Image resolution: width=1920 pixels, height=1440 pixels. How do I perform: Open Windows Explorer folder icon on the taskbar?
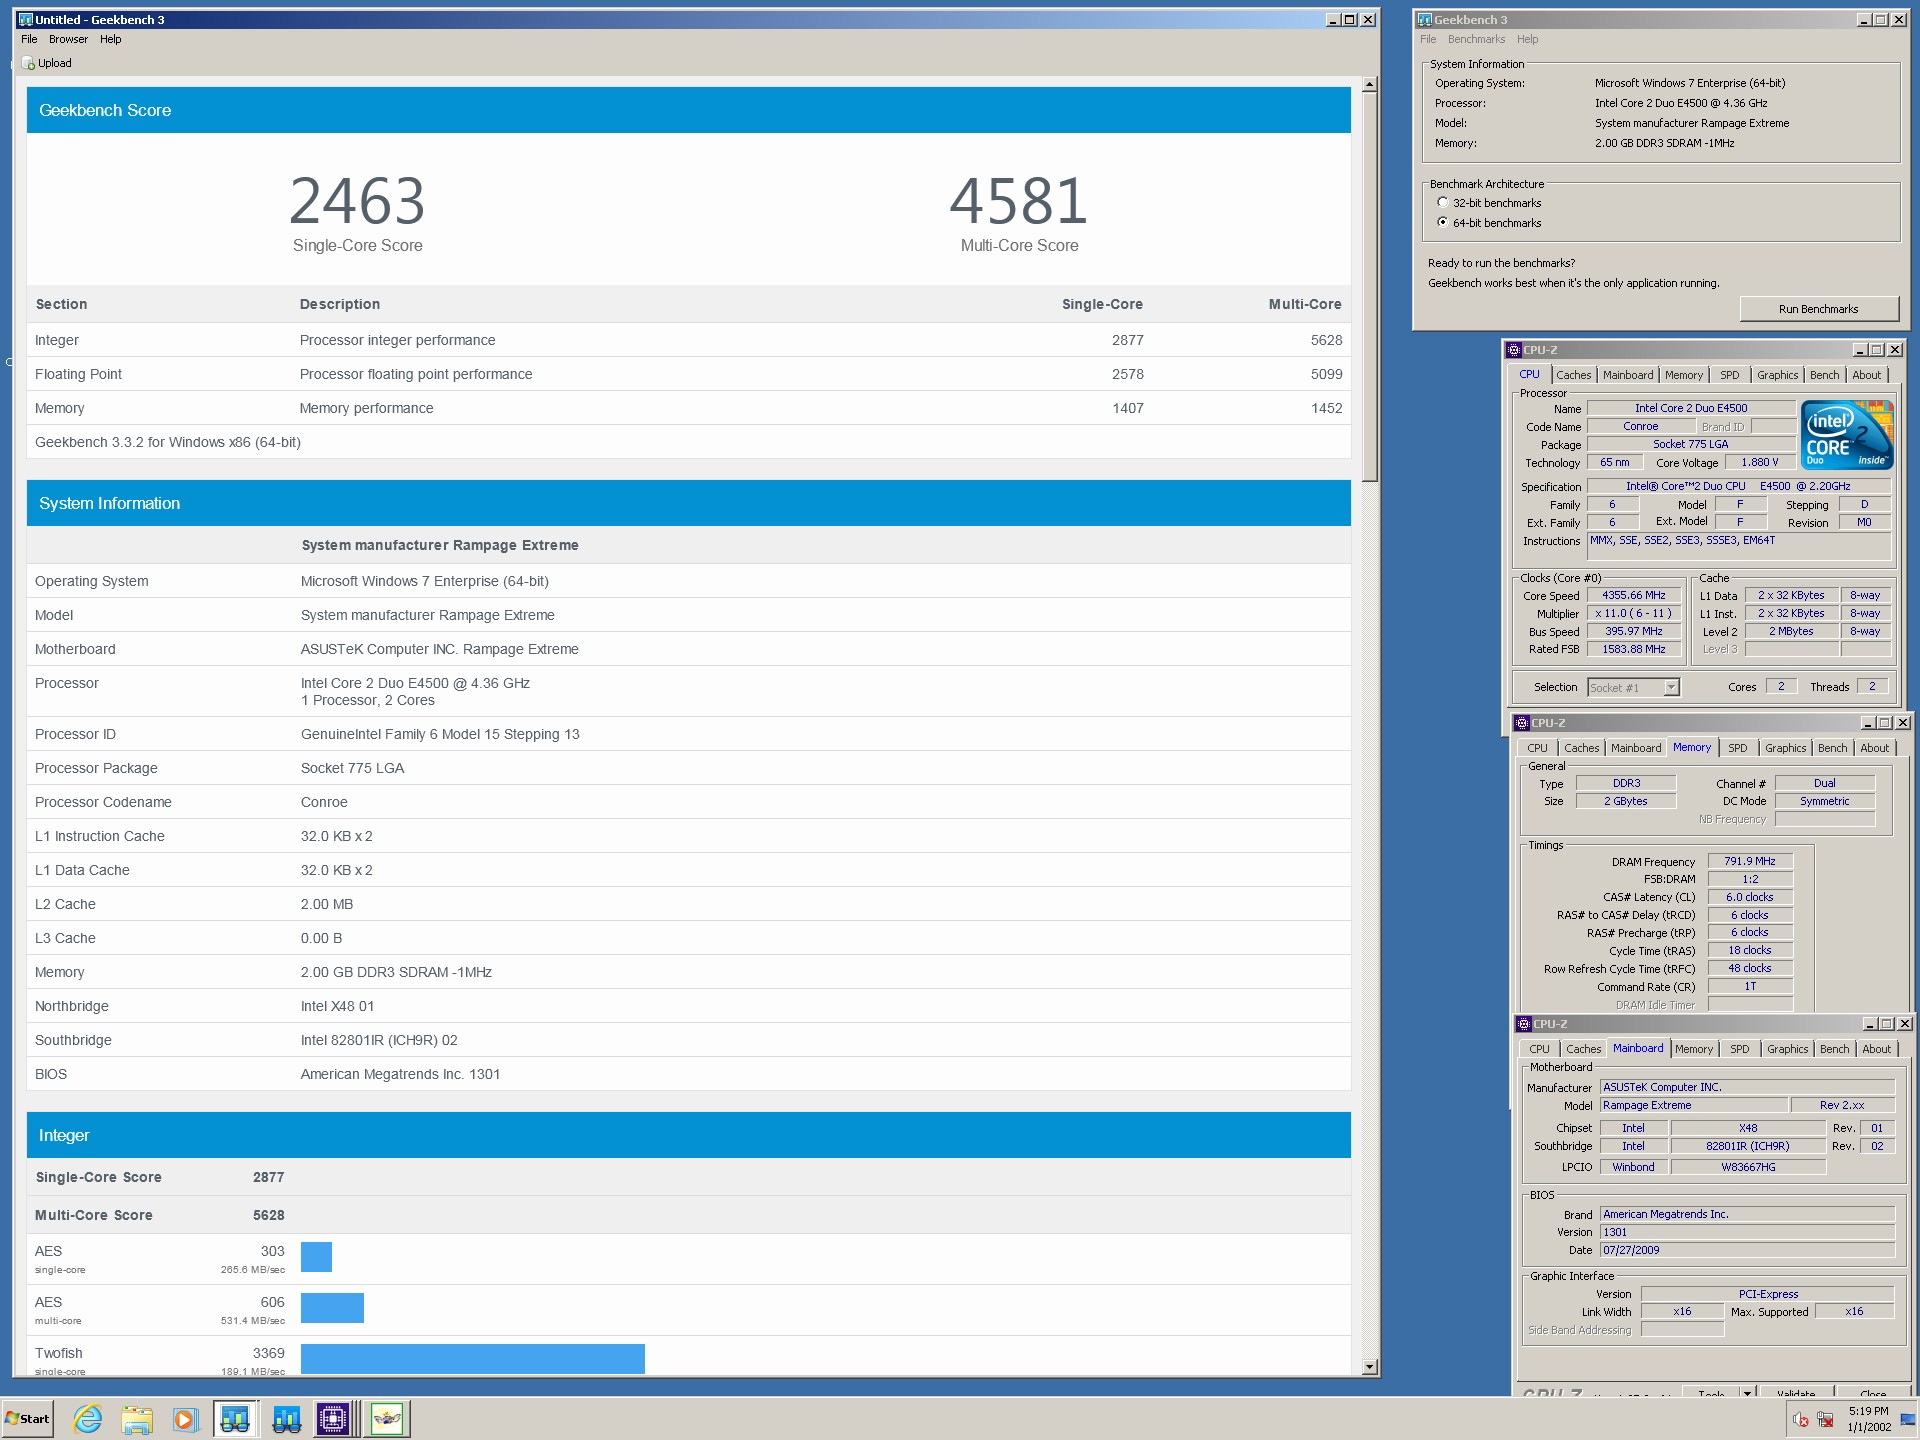[137, 1418]
